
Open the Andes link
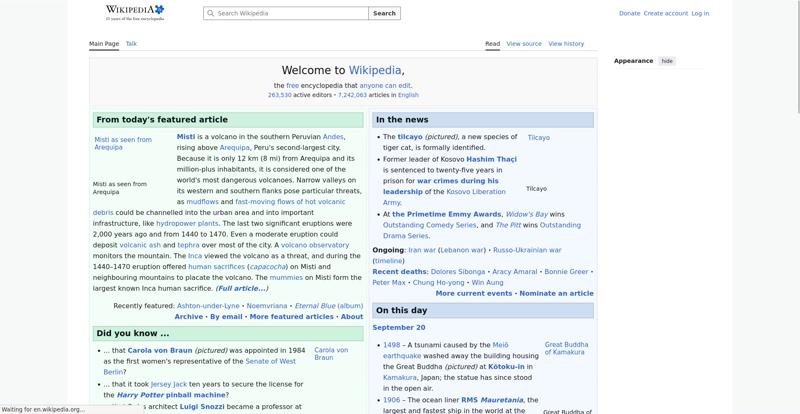(333, 137)
